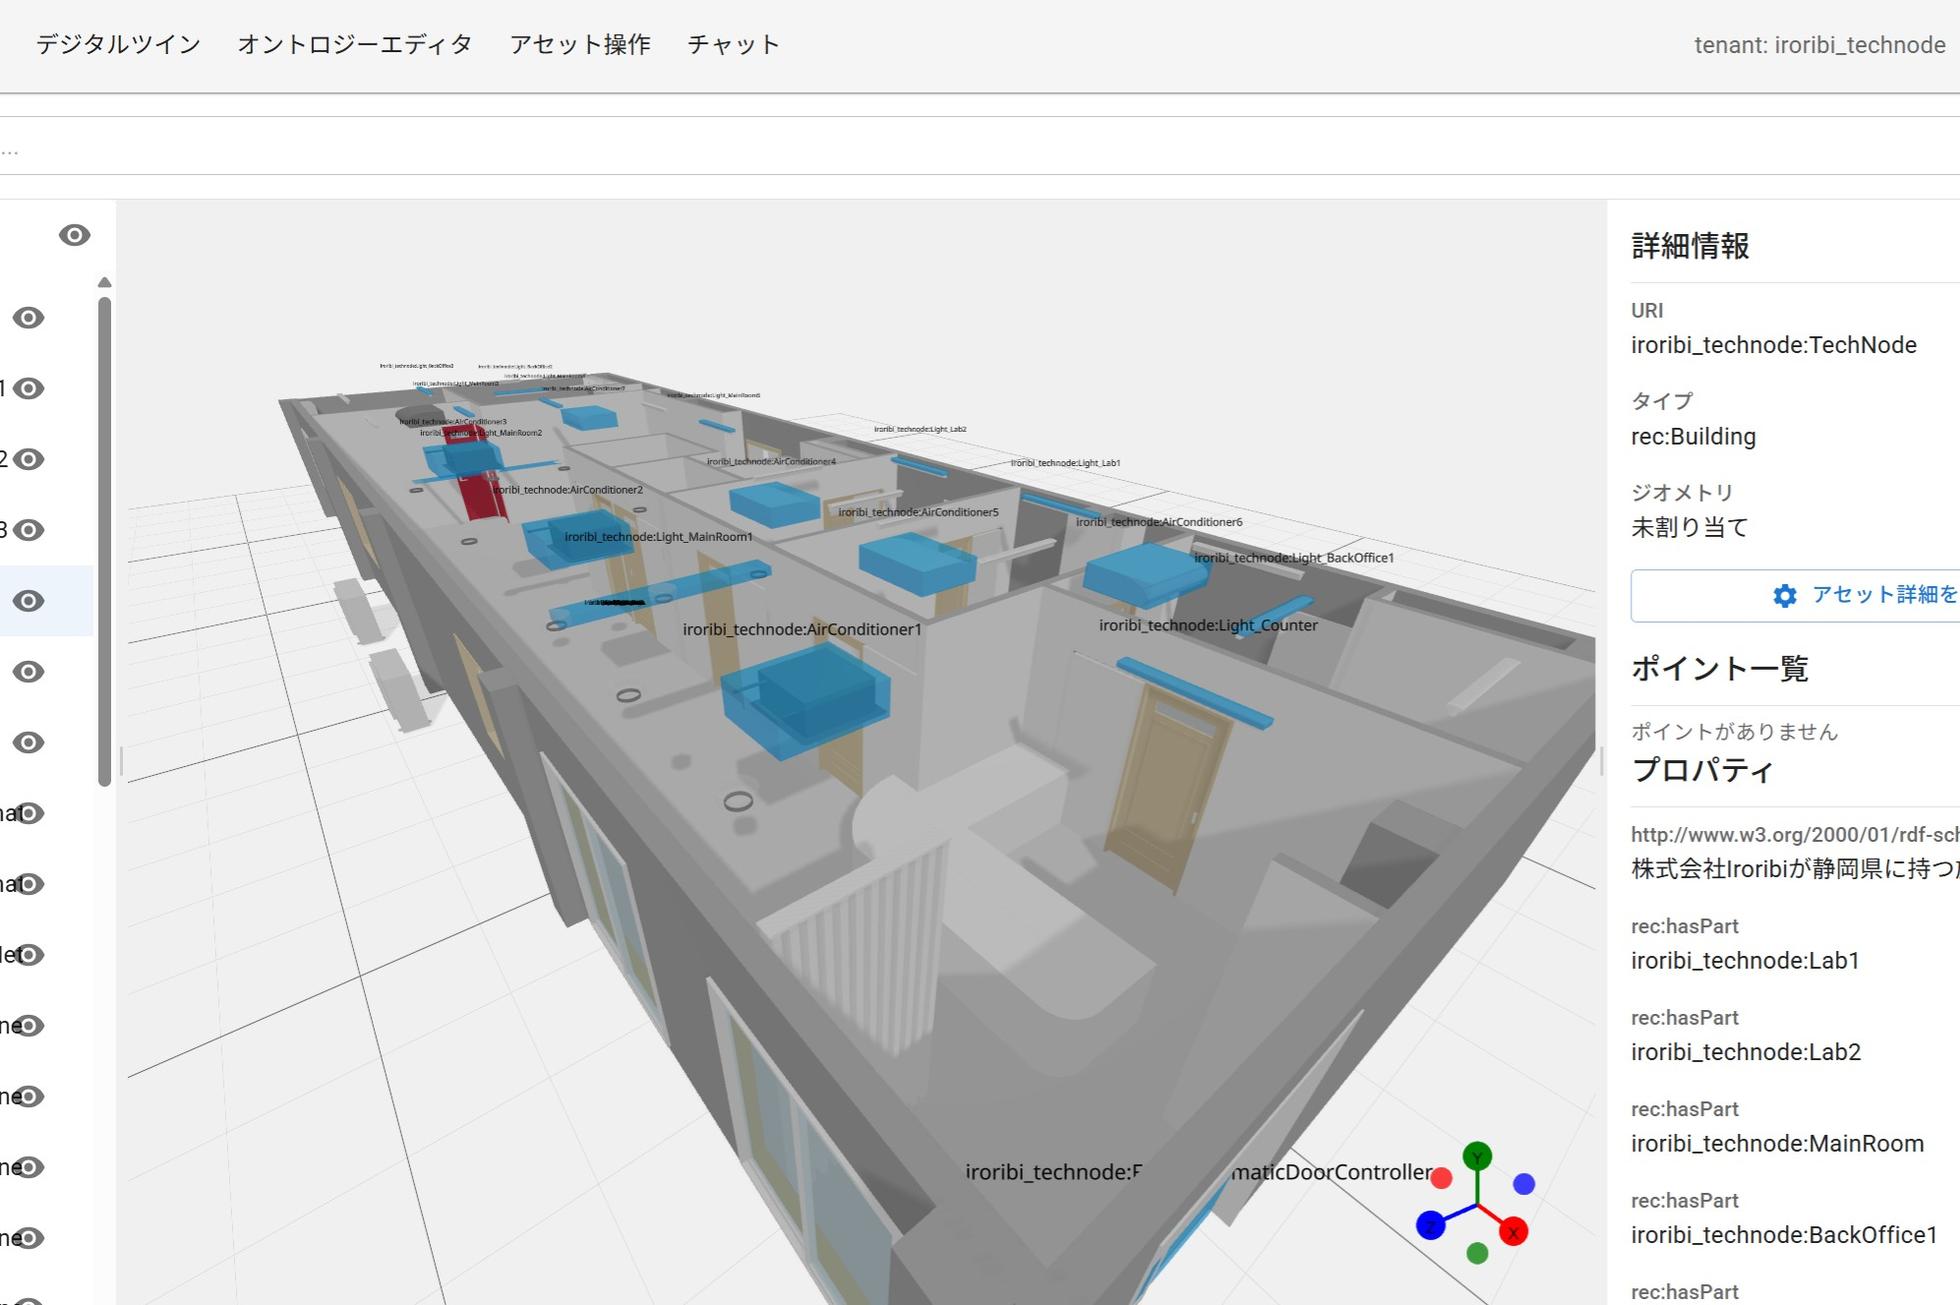Image resolution: width=1960 pixels, height=1305 pixels.
Task: Select the AirConditioner1 label in the 3D view
Action: tap(802, 630)
